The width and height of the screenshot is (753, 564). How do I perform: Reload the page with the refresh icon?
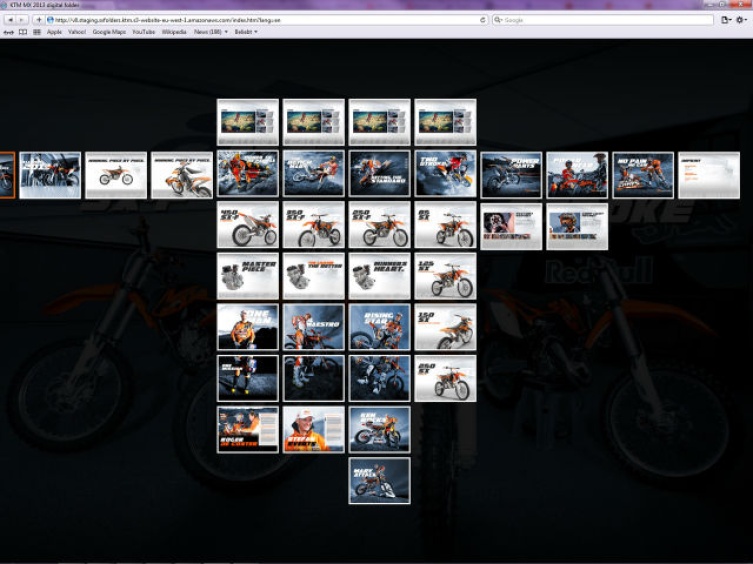coord(483,20)
